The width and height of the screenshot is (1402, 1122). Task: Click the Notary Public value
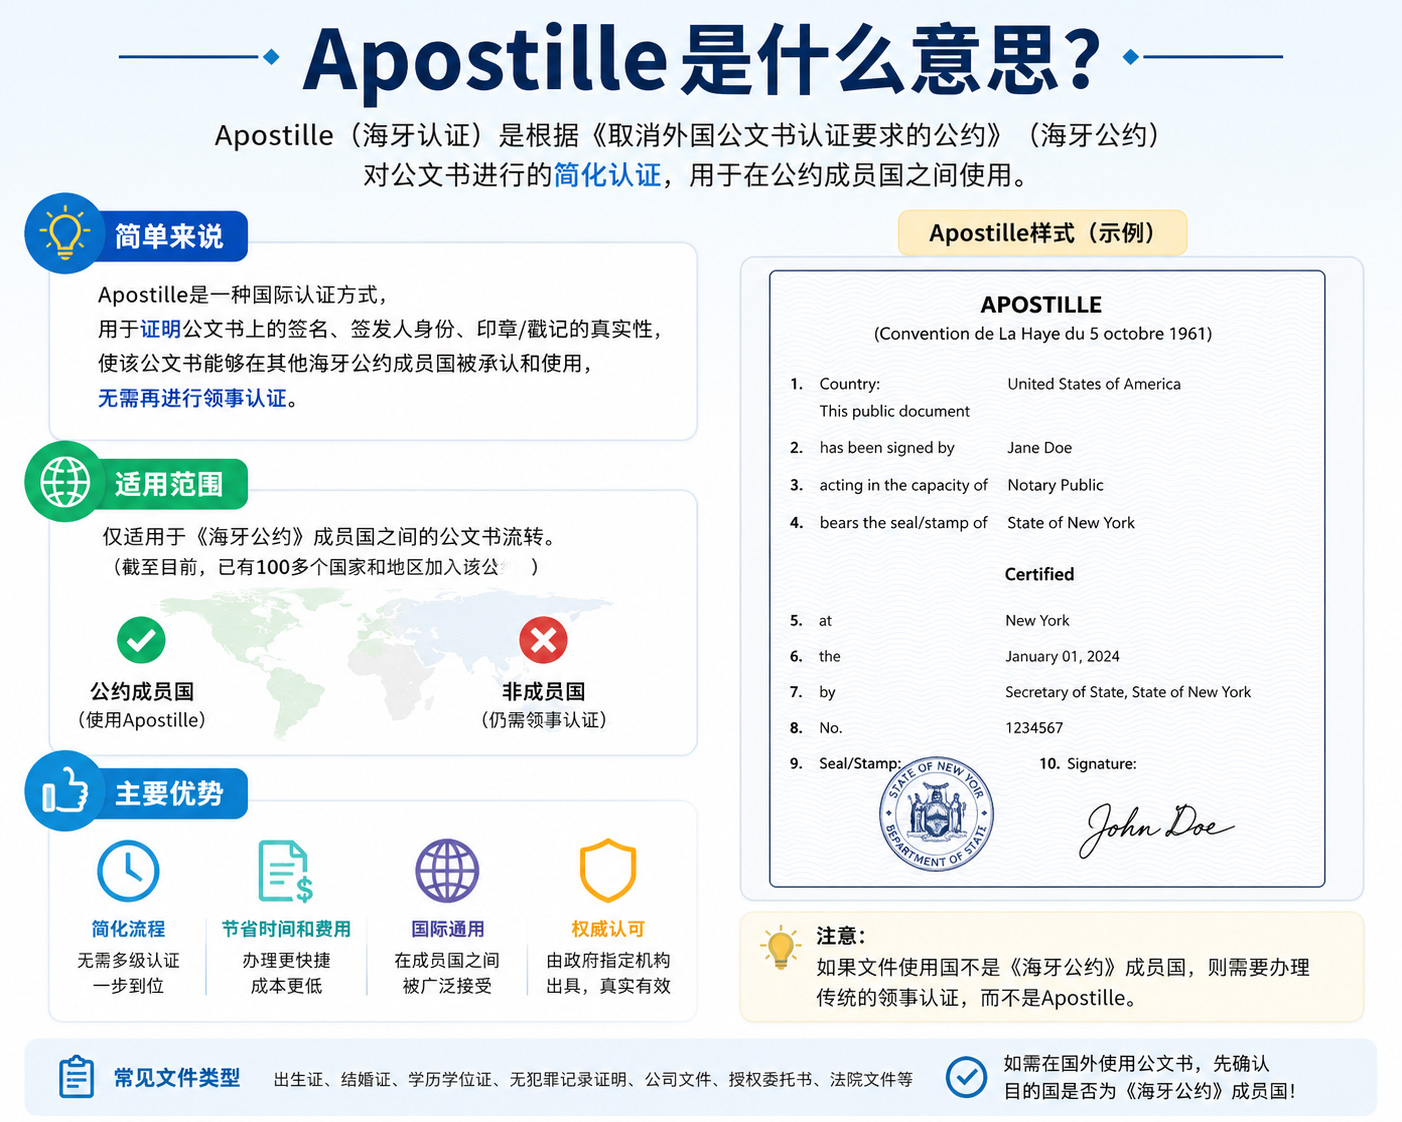pyautogui.click(x=1055, y=485)
